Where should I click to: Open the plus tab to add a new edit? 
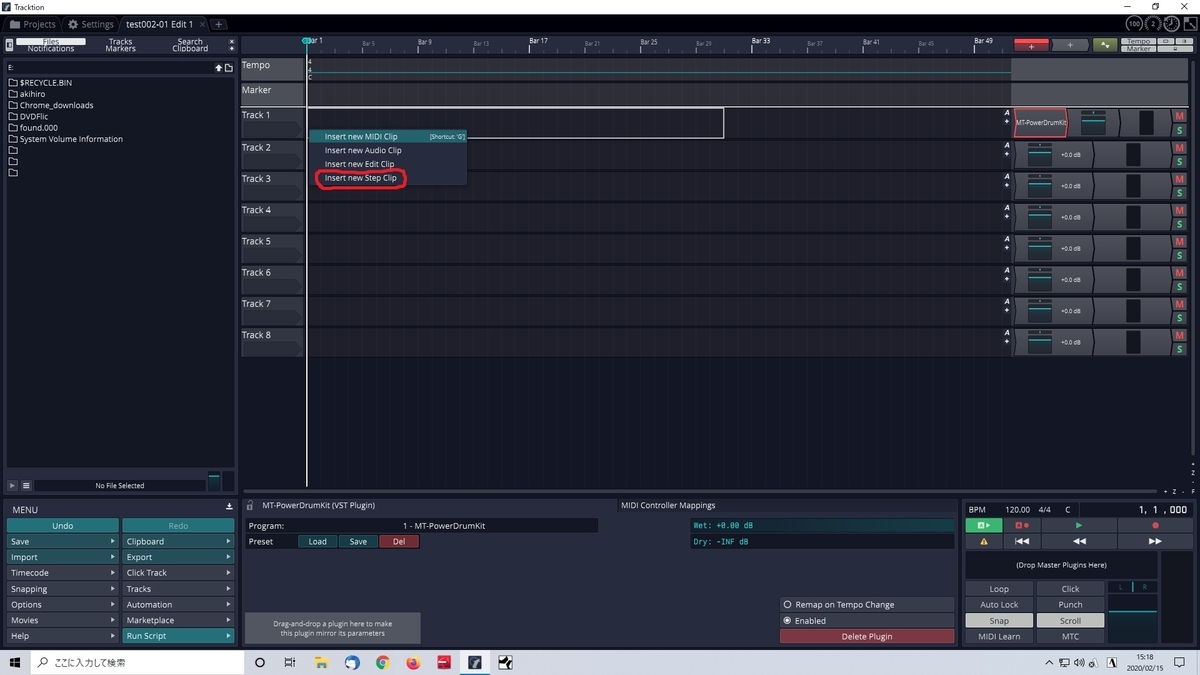(x=219, y=24)
